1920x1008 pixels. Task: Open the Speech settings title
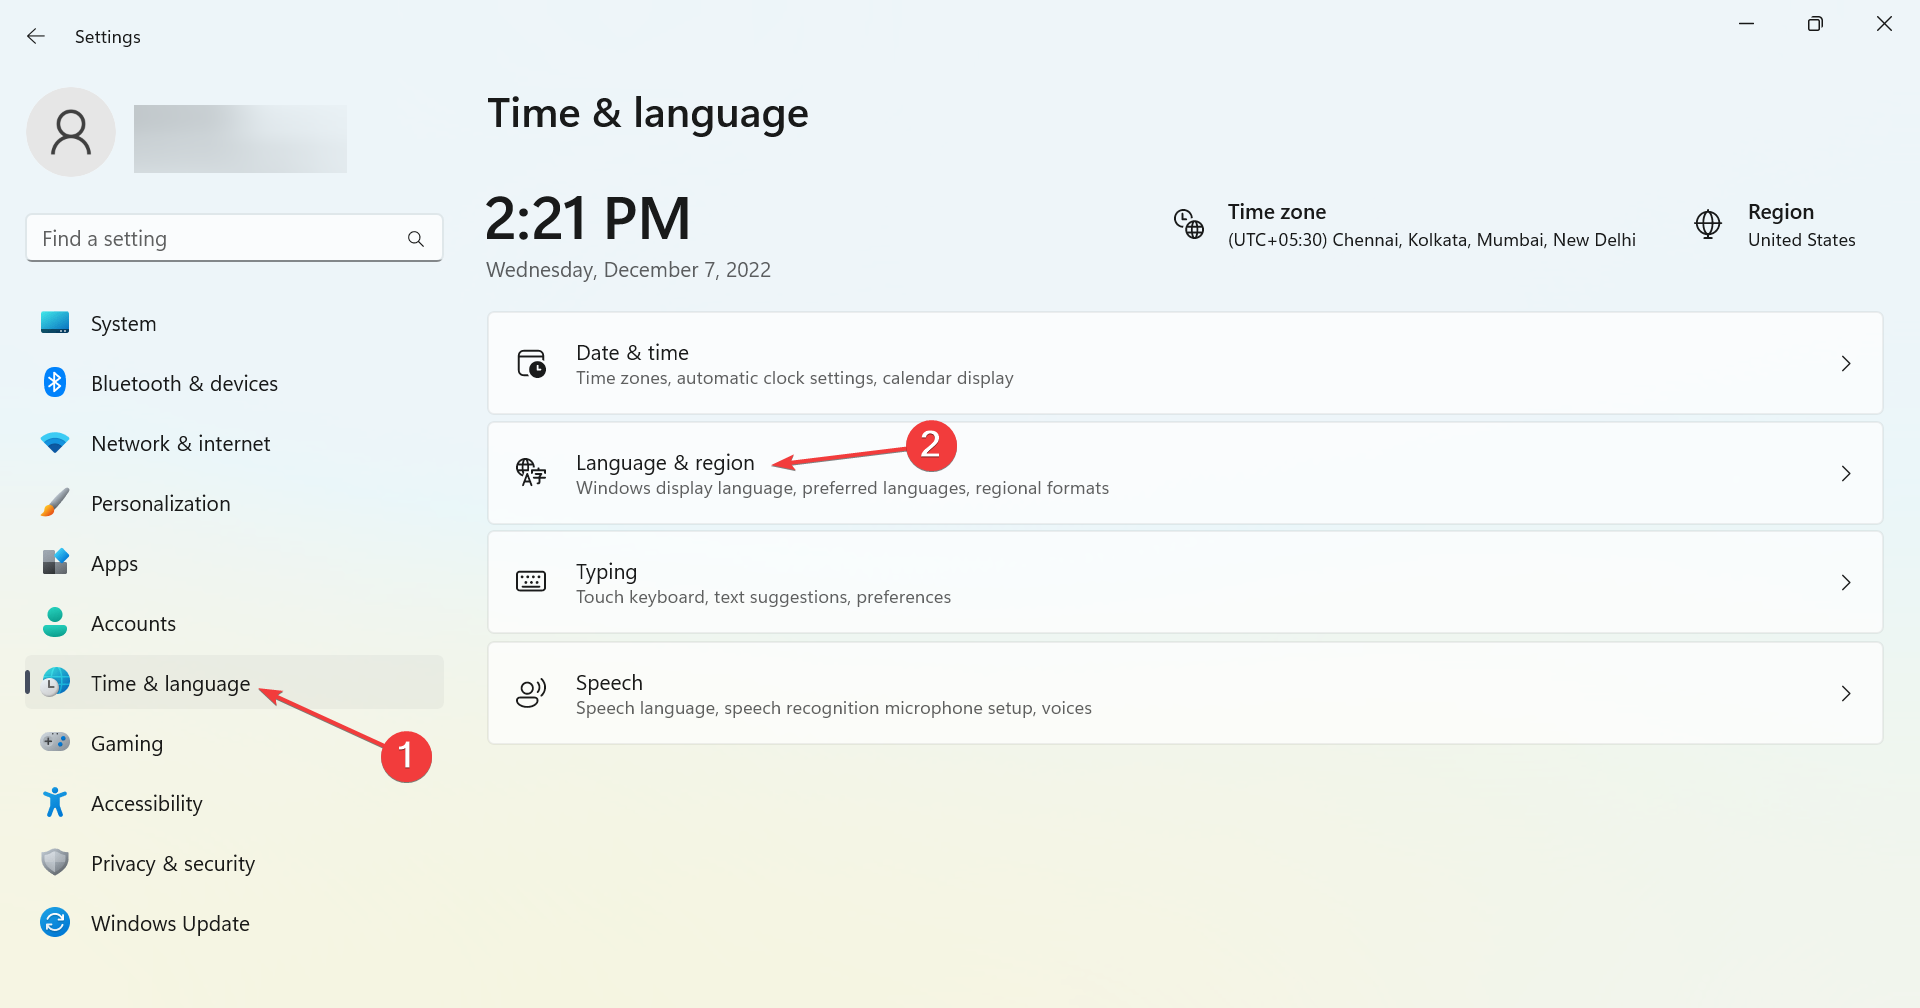point(609,683)
